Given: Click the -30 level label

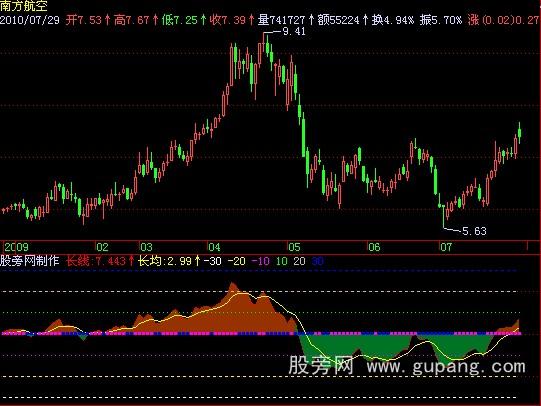Looking at the screenshot, I should [x=212, y=261].
